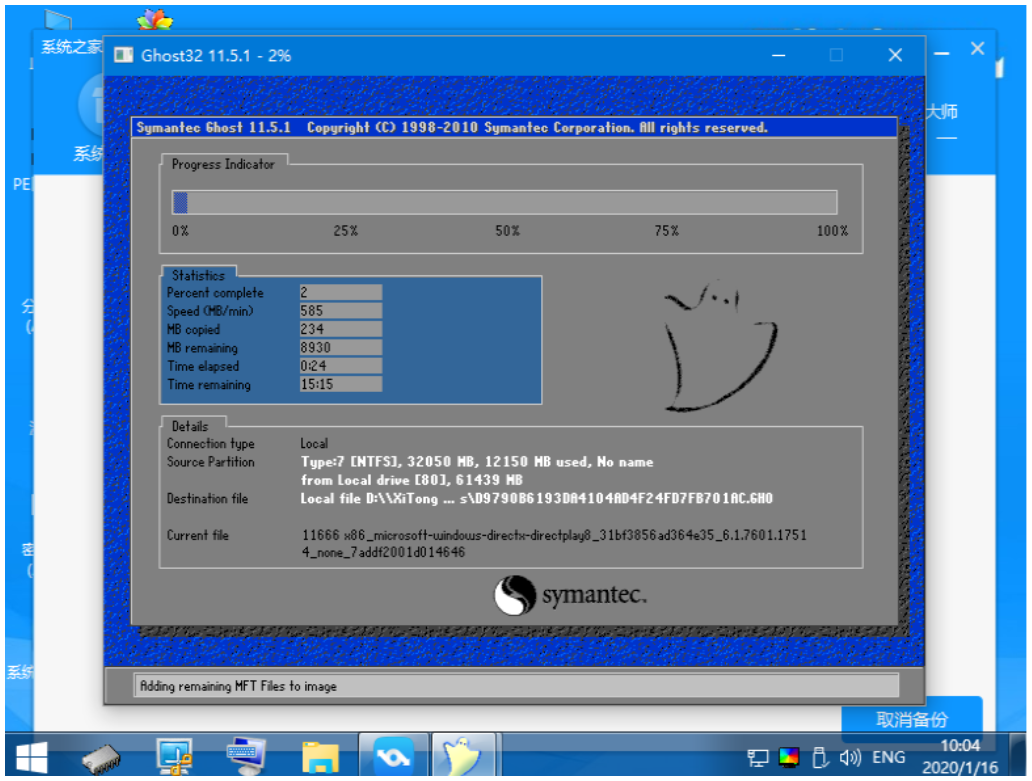
Task: Click the status text Adding remaining MFT Files
Action: (x=238, y=686)
